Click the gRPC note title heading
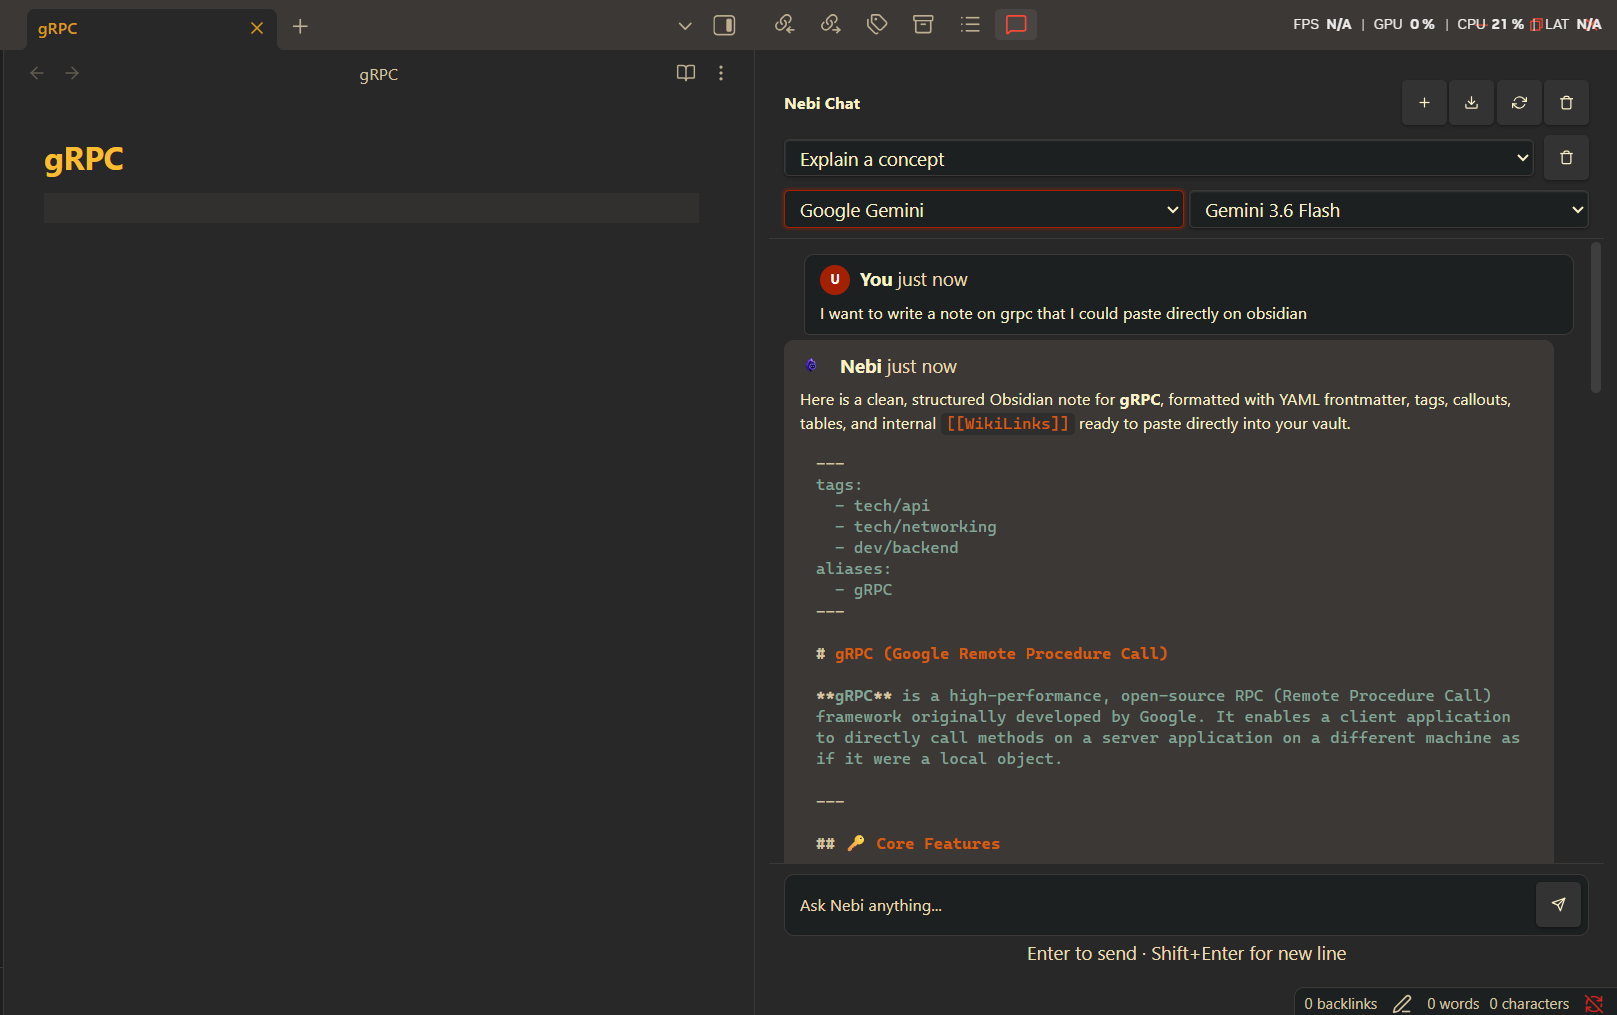The height and width of the screenshot is (1015, 1617). point(84,159)
